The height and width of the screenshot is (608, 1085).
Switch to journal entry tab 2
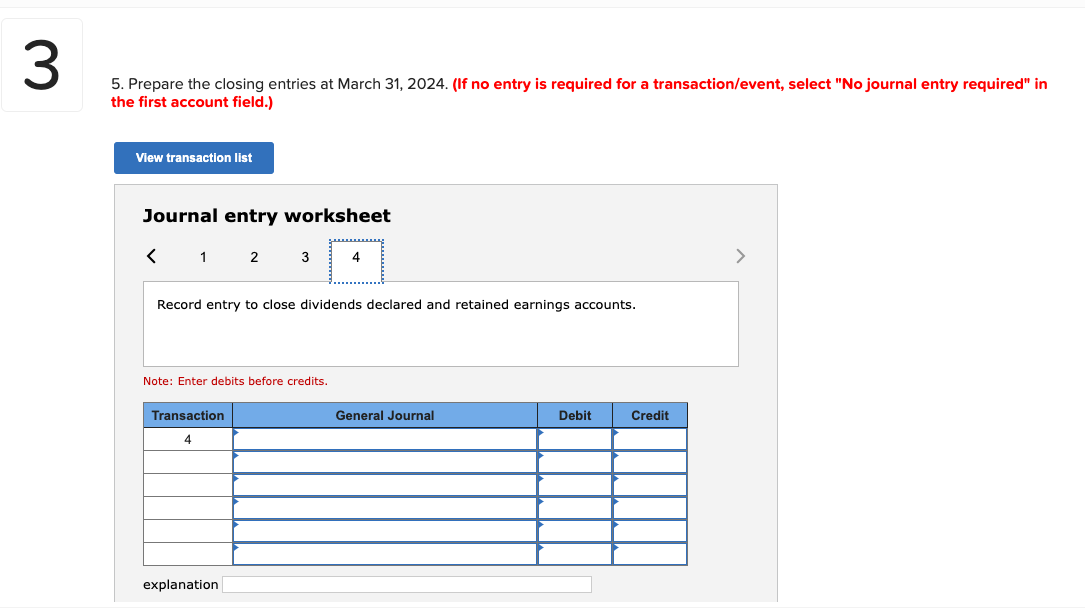[254, 257]
